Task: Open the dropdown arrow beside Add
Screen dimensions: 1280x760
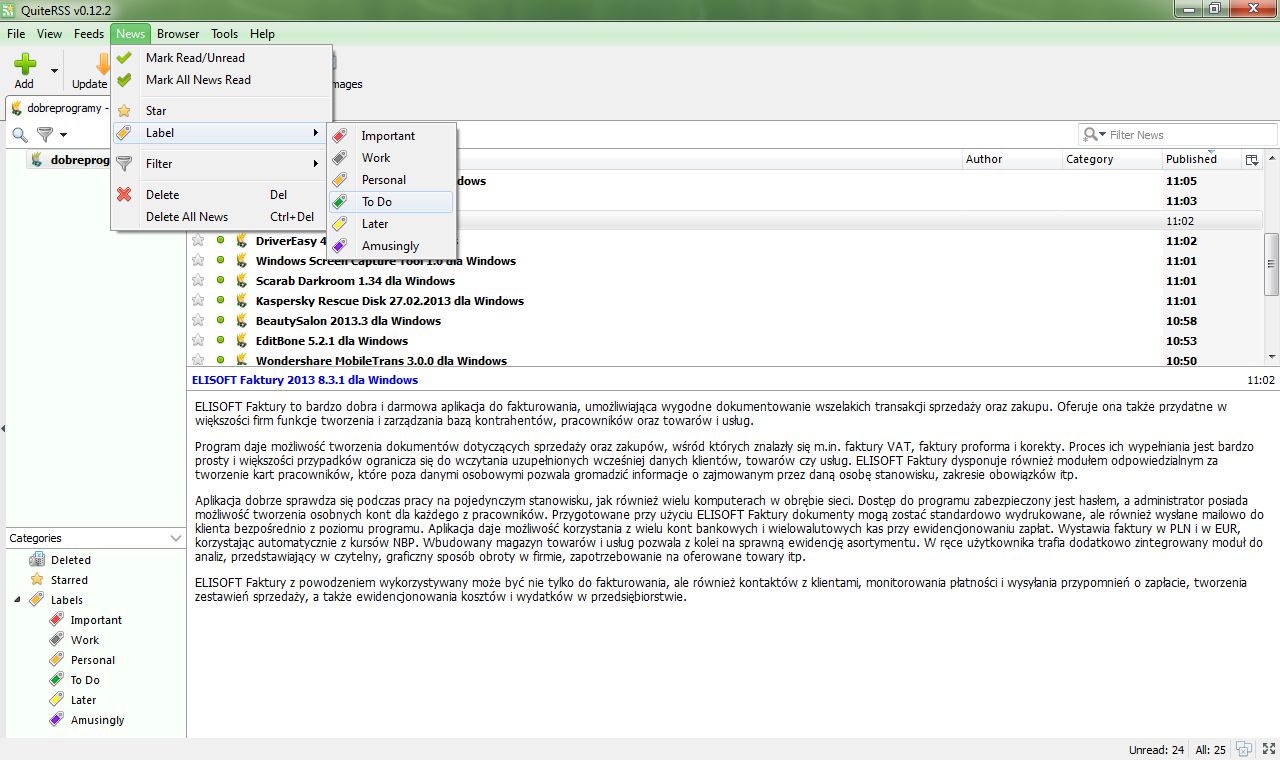Action: point(54,72)
